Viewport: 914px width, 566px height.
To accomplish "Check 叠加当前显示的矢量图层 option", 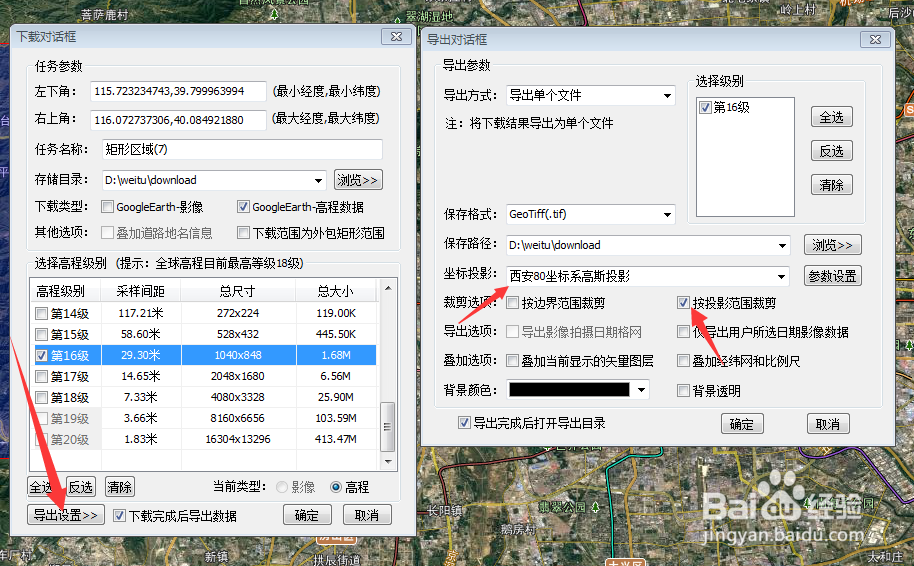I will tap(512, 361).
